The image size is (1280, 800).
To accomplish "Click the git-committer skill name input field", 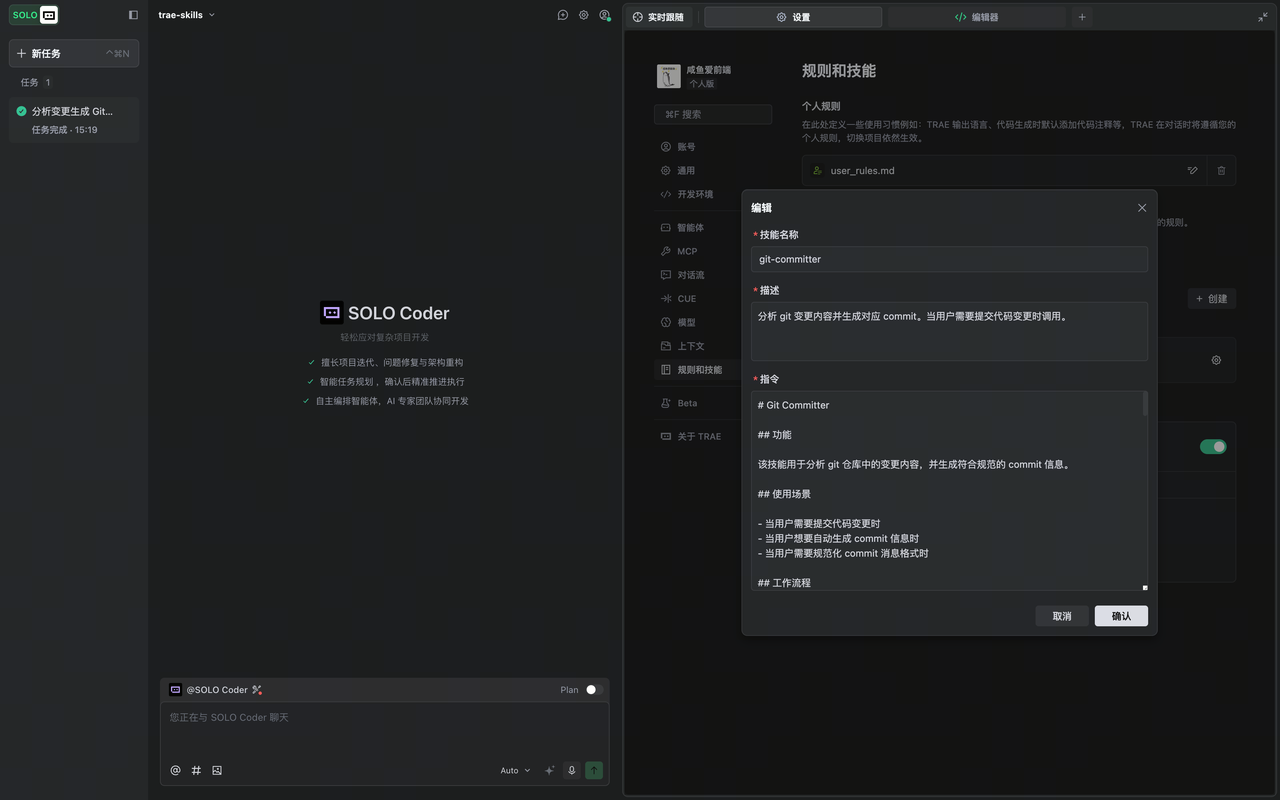I will [x=948, y=259].
